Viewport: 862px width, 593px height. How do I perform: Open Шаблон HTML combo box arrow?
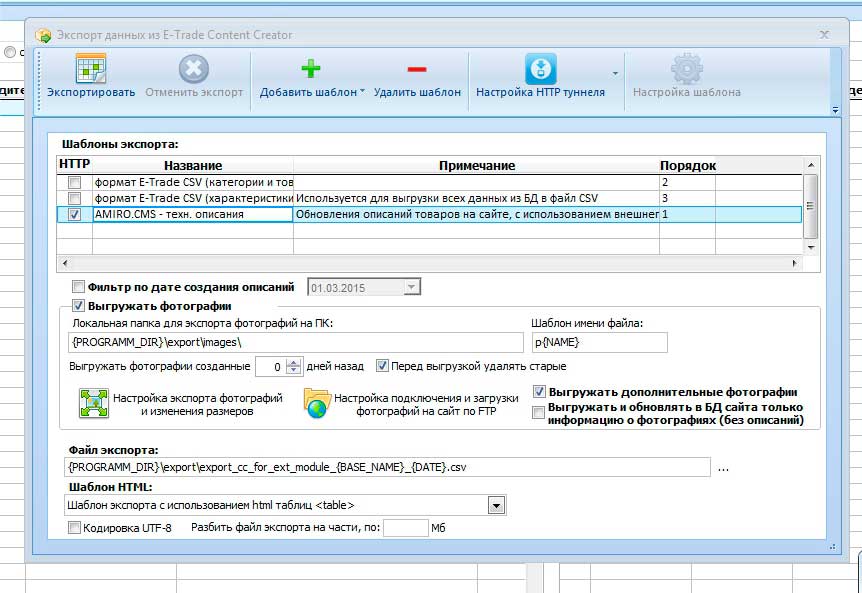click(496, 505)
